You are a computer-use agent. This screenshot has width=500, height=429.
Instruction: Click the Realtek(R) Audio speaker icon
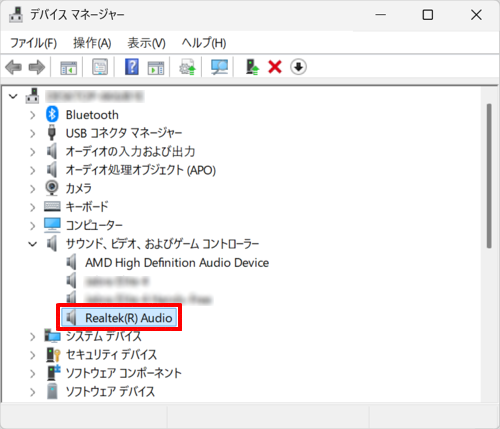(x=71, y=317)
